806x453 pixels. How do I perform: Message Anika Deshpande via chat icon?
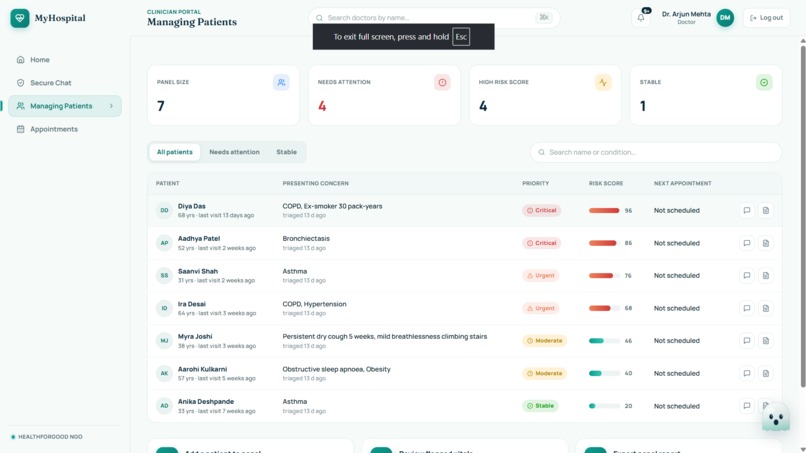[747, 406]
